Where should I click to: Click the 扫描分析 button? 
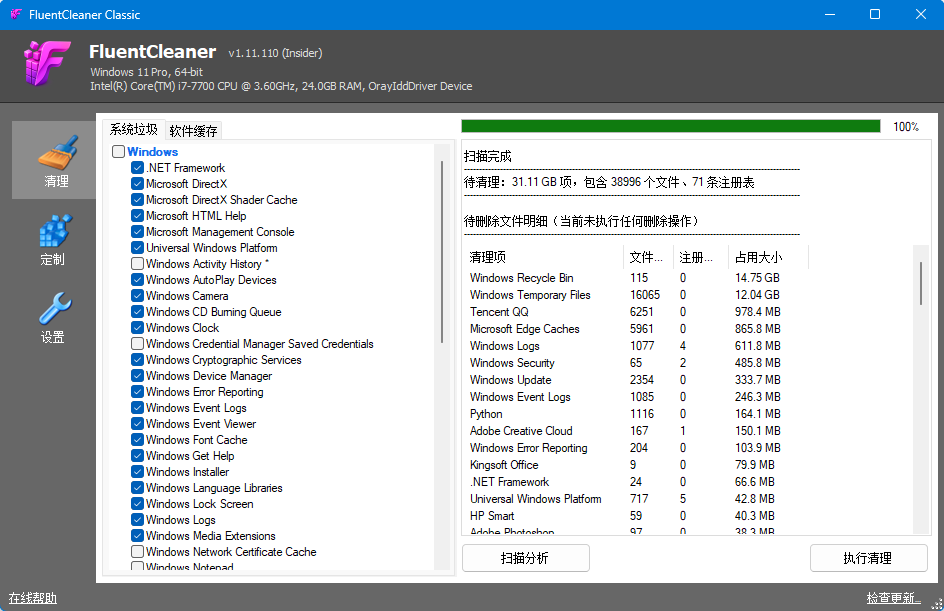tap(526, 558)
